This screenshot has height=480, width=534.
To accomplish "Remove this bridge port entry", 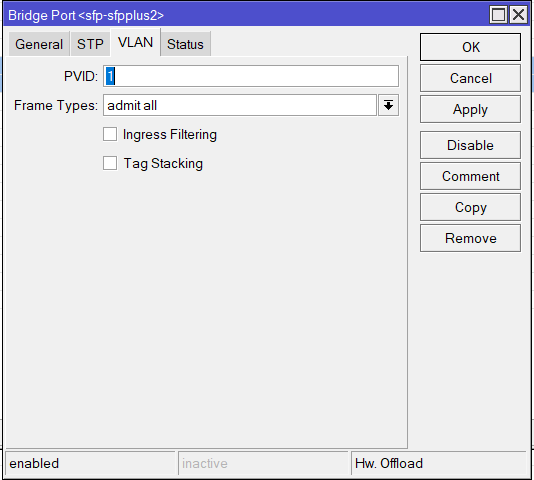I will point(470,238).
